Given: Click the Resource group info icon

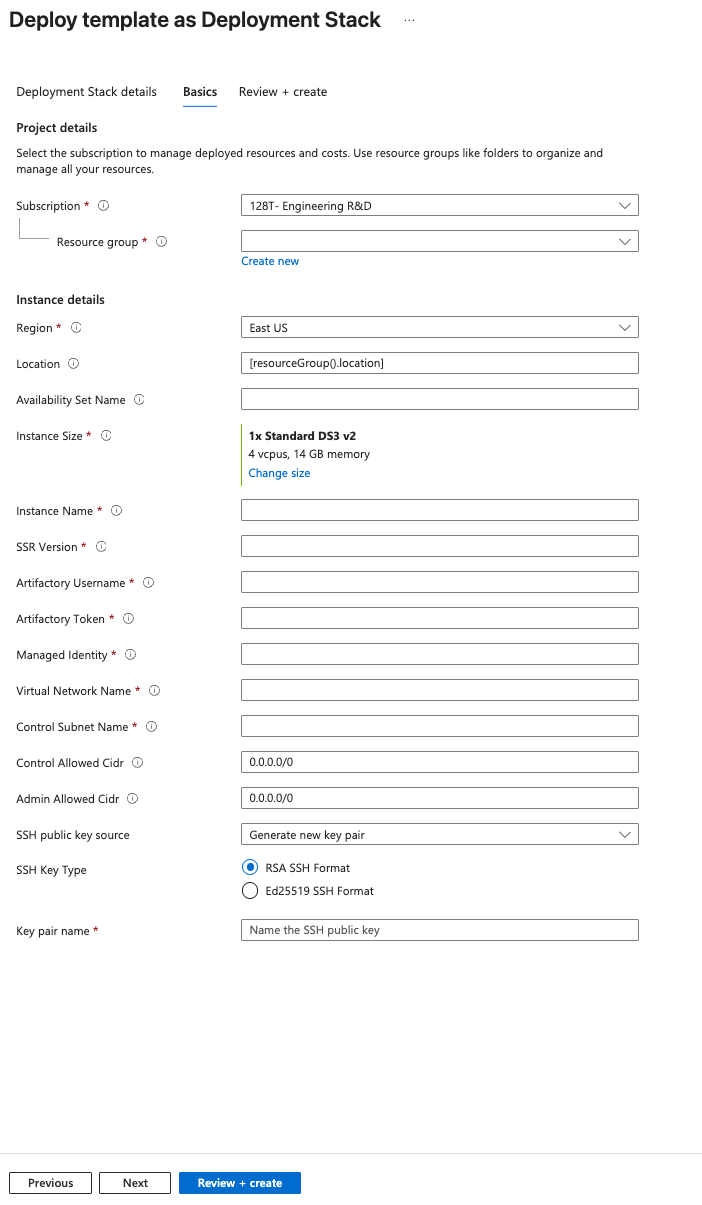Looking at the screenshot, I should tap(162, 242).
